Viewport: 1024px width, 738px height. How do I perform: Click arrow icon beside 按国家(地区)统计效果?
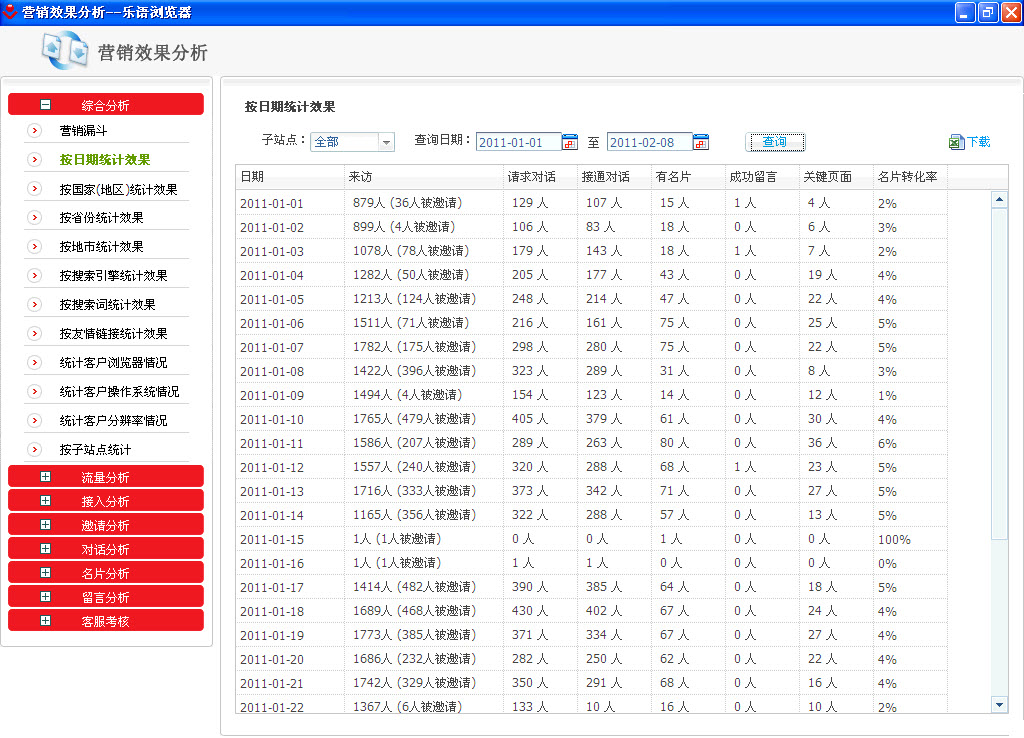[35, 189]
